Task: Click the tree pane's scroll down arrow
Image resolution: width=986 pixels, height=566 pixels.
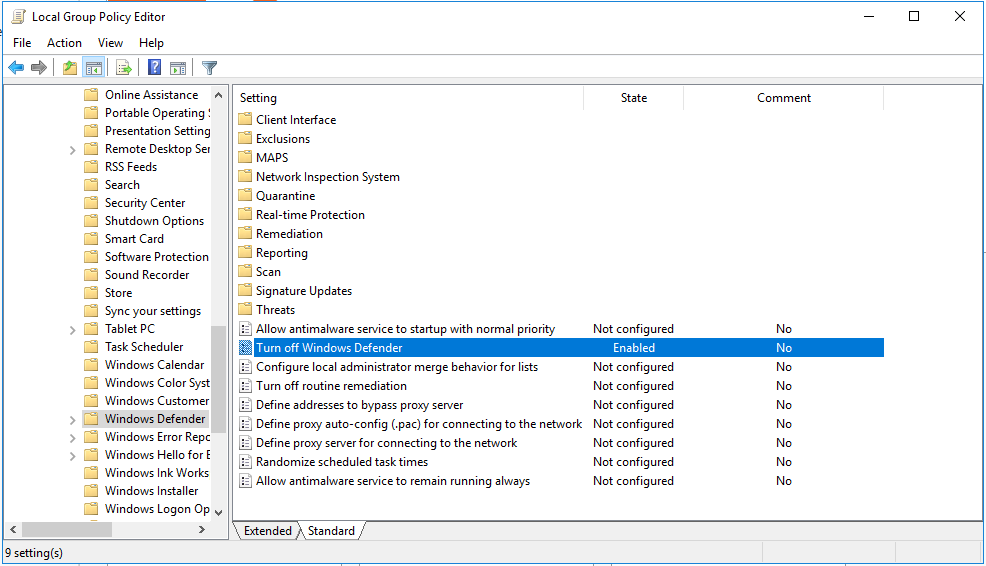Action: [x=219, y=511]
